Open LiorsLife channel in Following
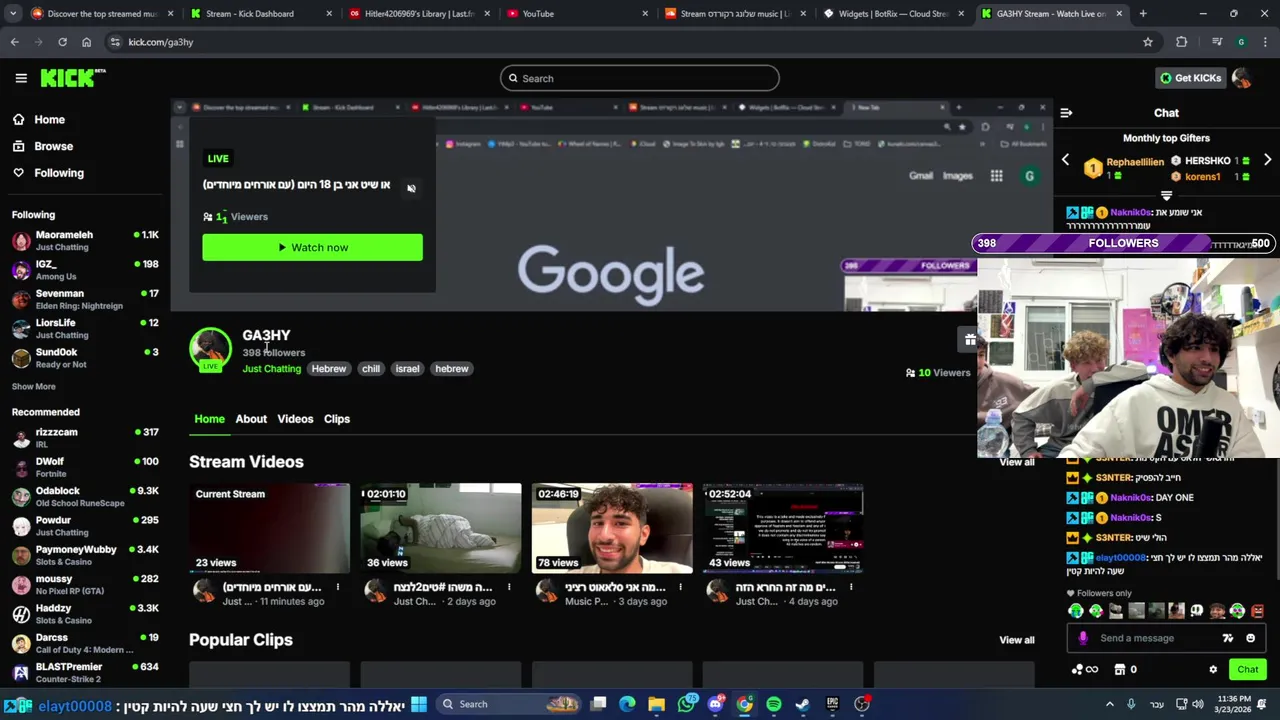 (x=85, y=328)
